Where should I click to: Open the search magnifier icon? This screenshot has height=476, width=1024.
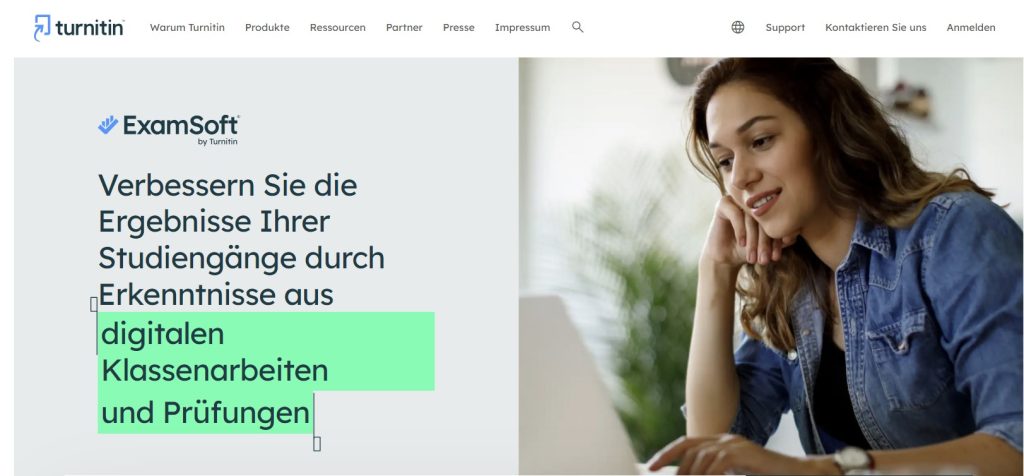(x=577, y=27)
